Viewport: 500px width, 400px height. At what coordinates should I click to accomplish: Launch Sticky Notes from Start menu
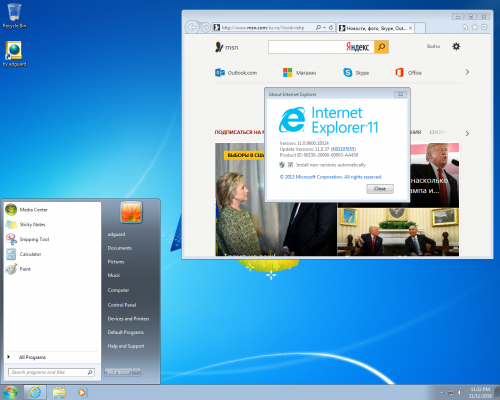(x=52, y=224)
